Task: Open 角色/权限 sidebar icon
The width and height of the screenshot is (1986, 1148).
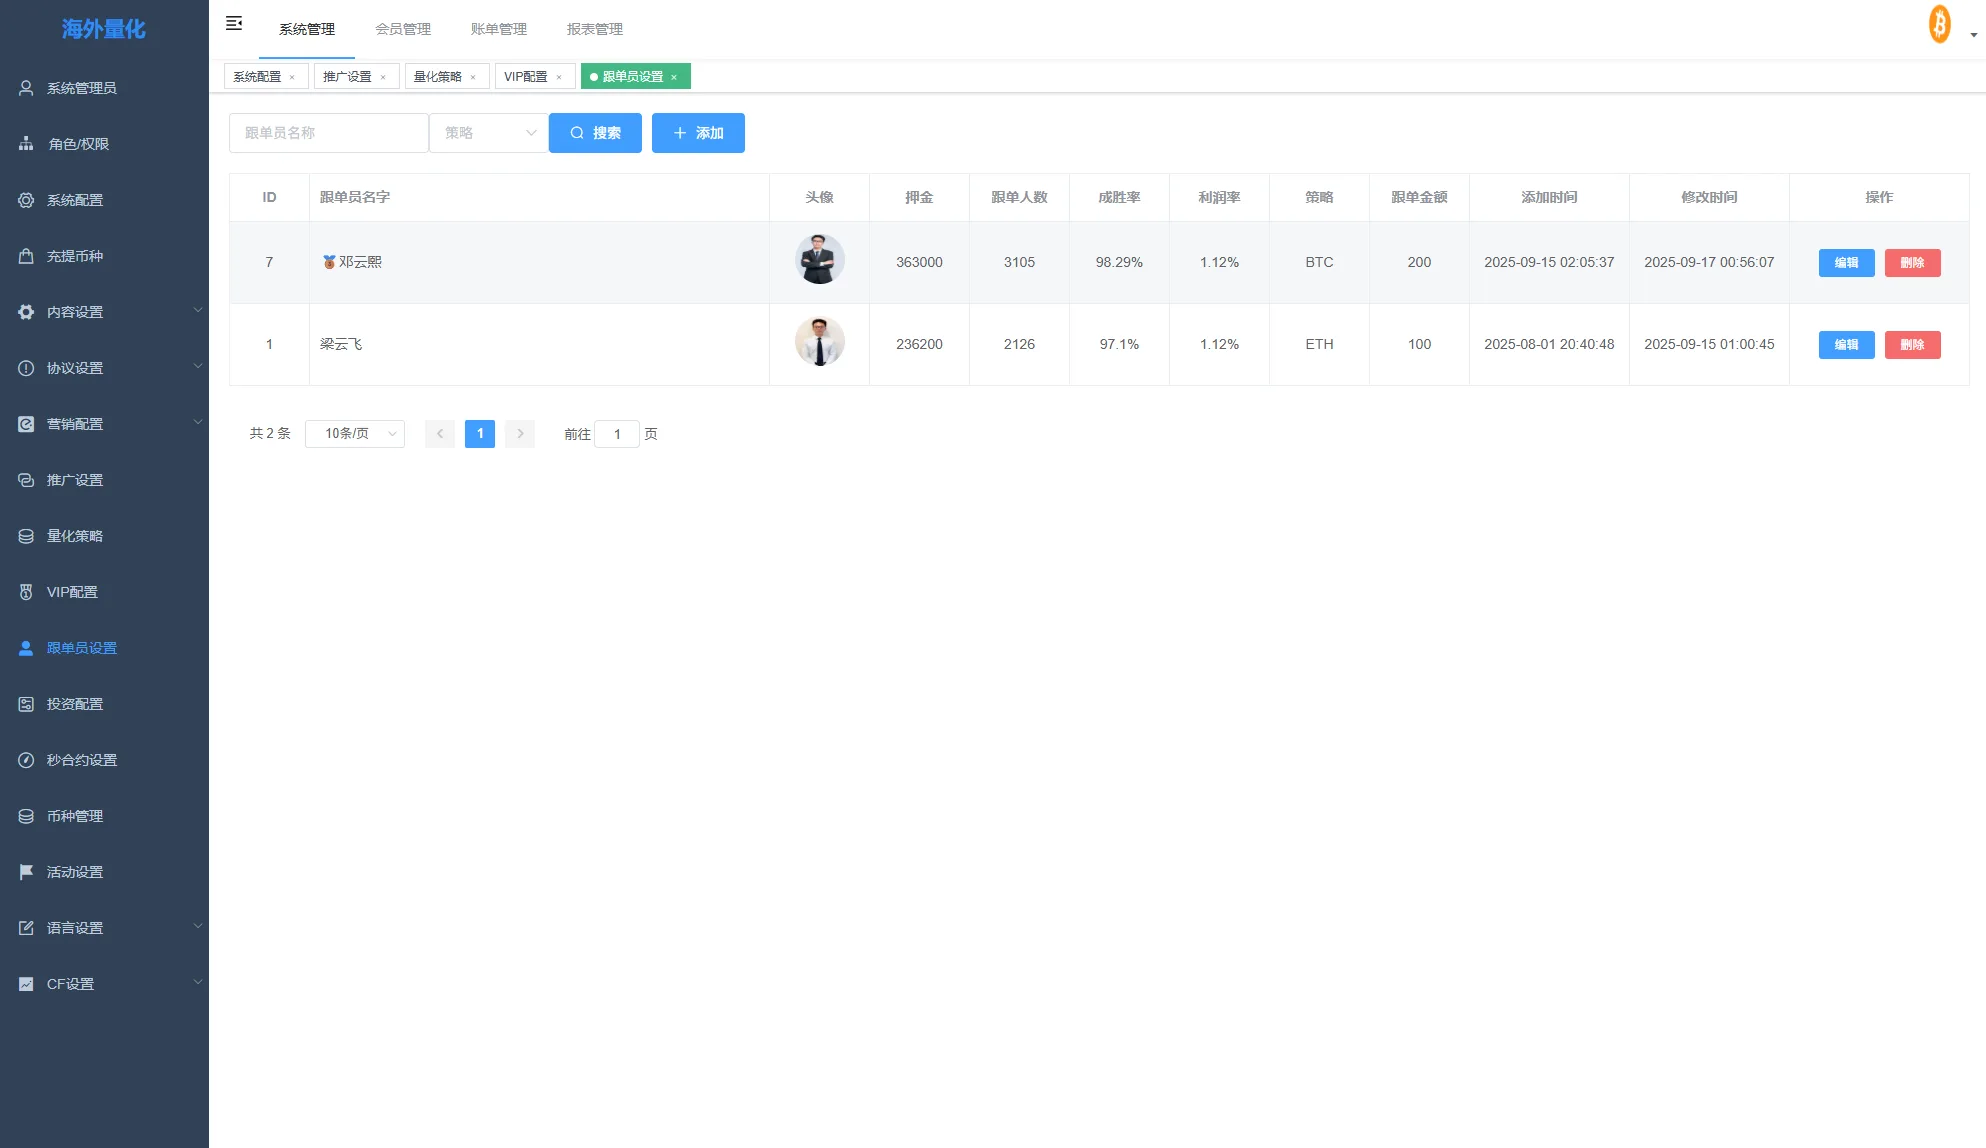Action: point(26,144)
